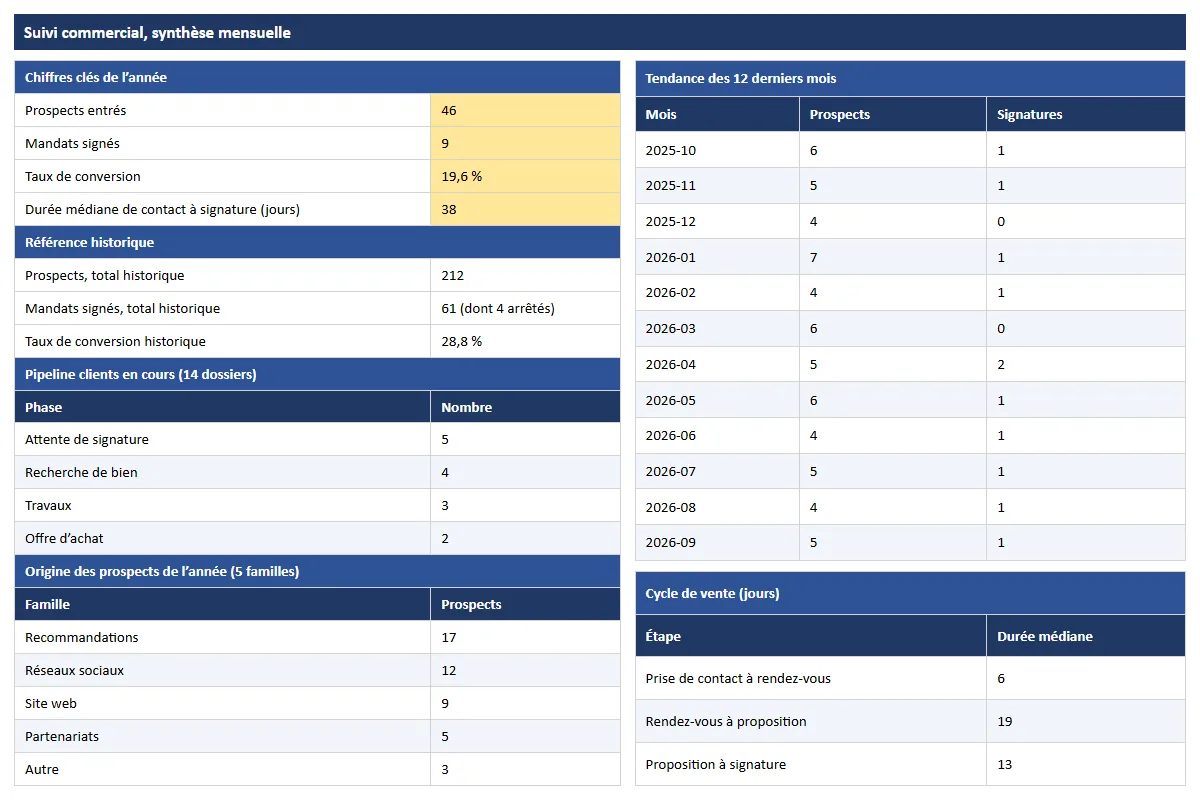The height and width of the screenshot is (800, 1200).
Task: Select the "Étape" column header
Action: pyautogui.click(x=811, y=636)
